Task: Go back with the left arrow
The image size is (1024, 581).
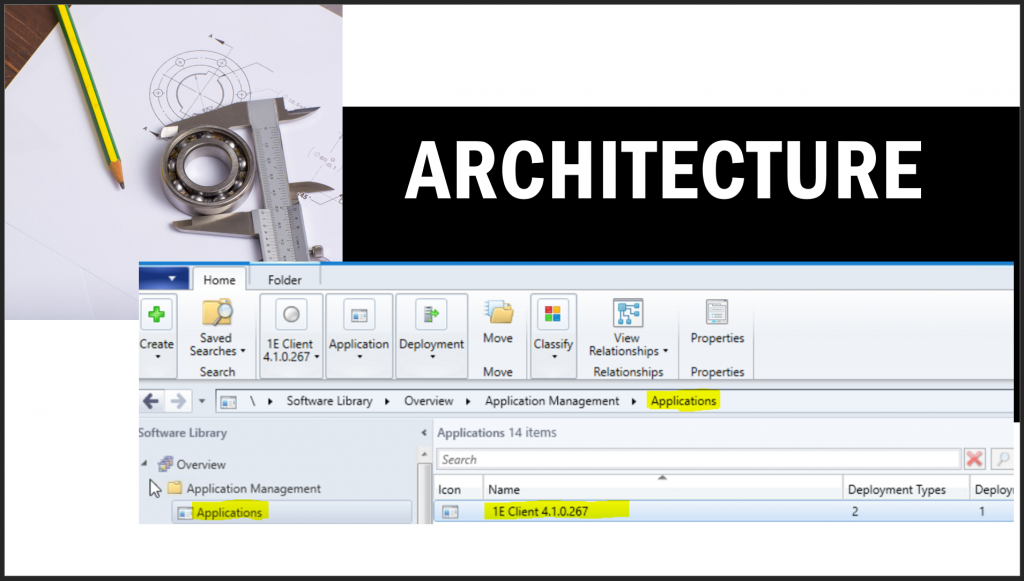Action: (151, 401)
